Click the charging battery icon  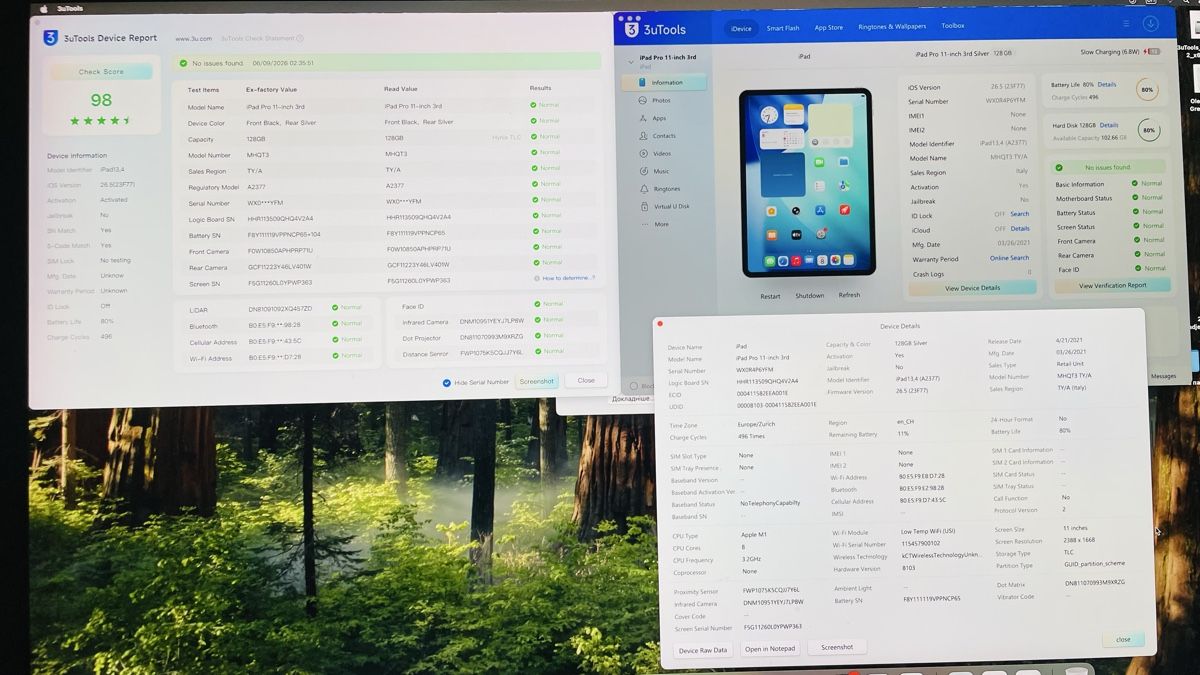click(1152, 51)
